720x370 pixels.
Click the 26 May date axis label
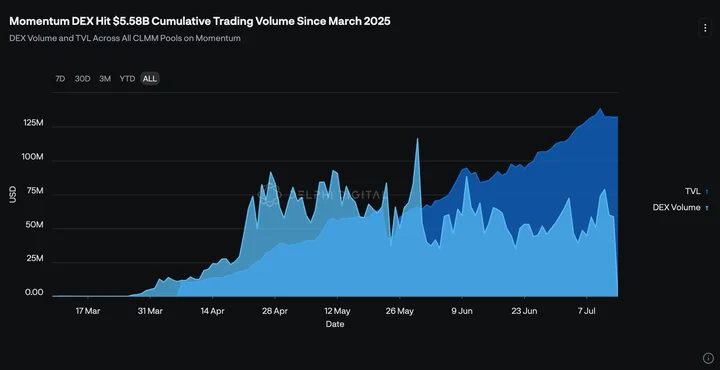tap(399, 311)
